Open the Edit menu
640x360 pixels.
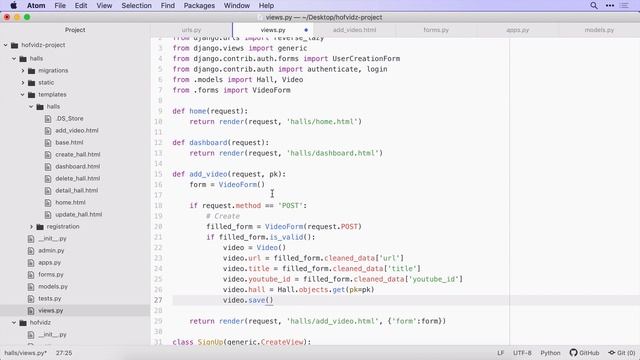tap(81, 5)
